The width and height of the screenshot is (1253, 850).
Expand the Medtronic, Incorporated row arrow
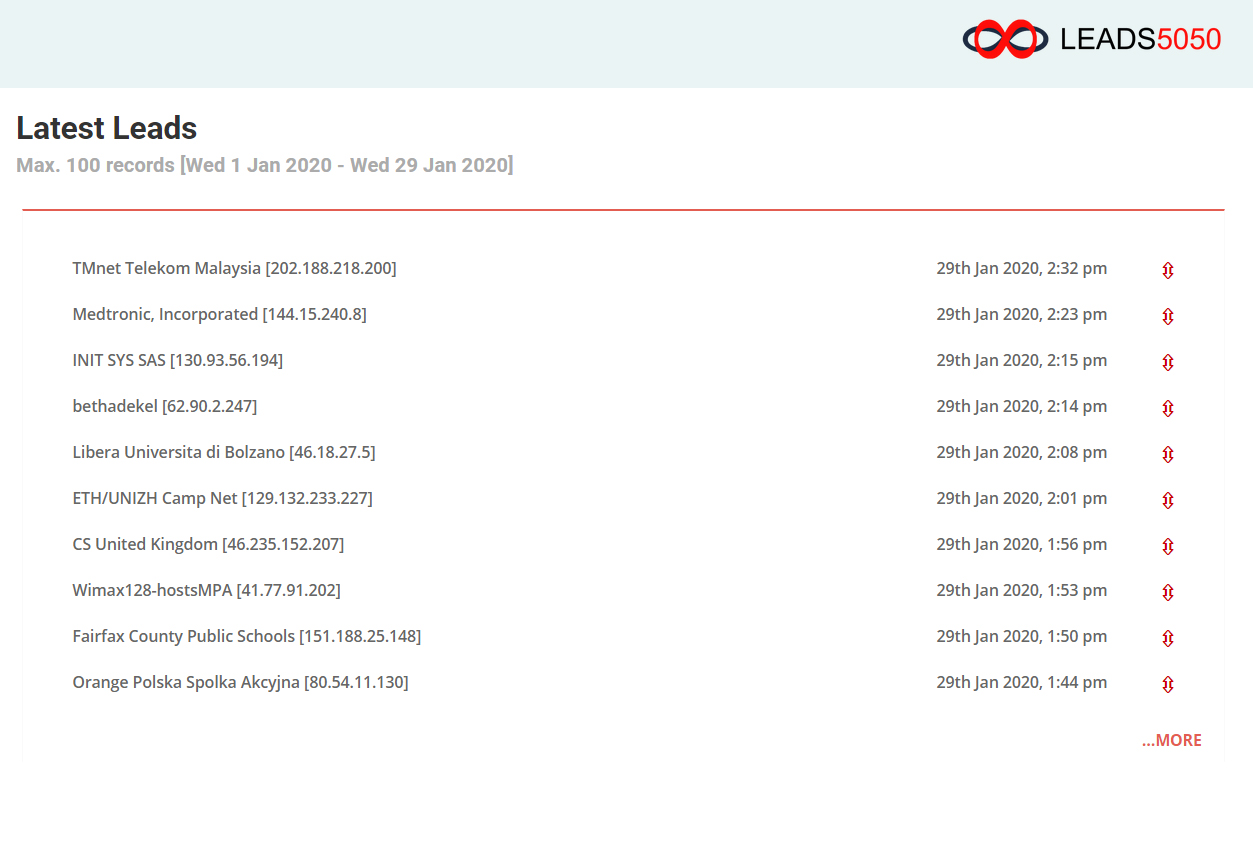tap(1168, 316)
